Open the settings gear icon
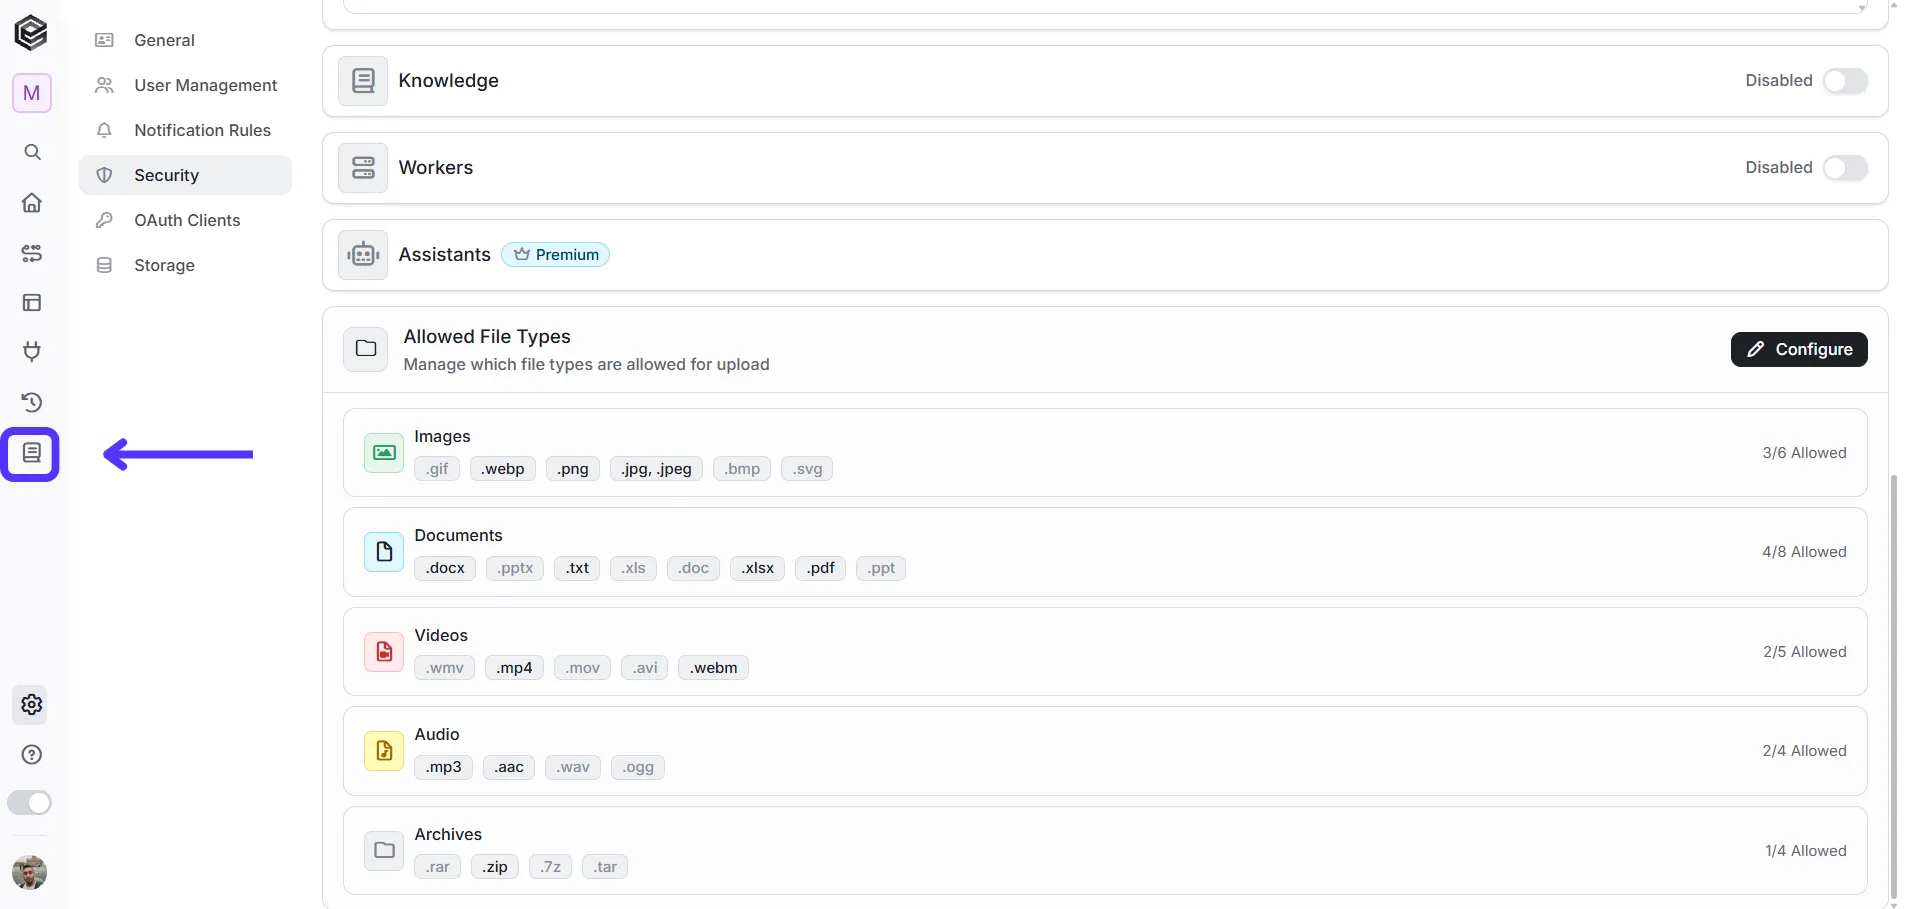 (32, 705)
